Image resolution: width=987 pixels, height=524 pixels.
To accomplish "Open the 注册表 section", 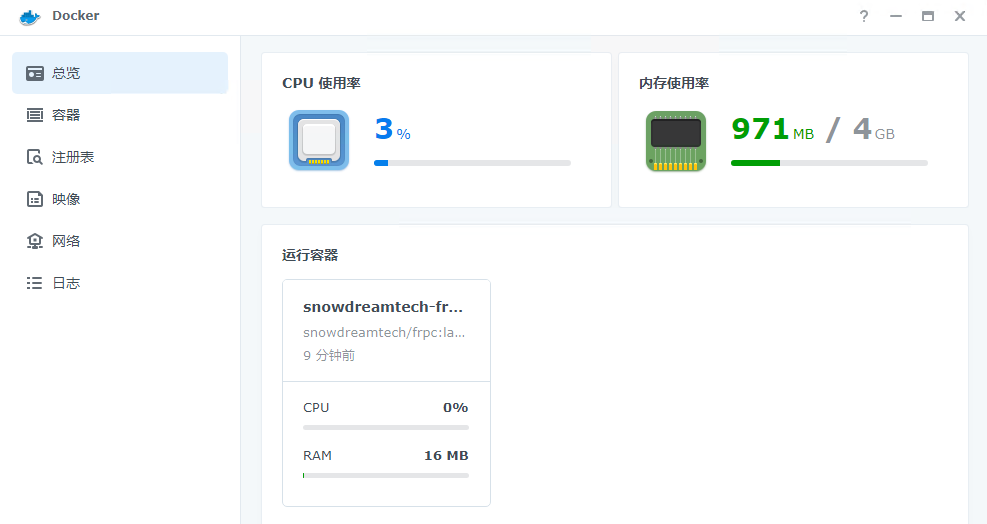I will coord(73,157).
